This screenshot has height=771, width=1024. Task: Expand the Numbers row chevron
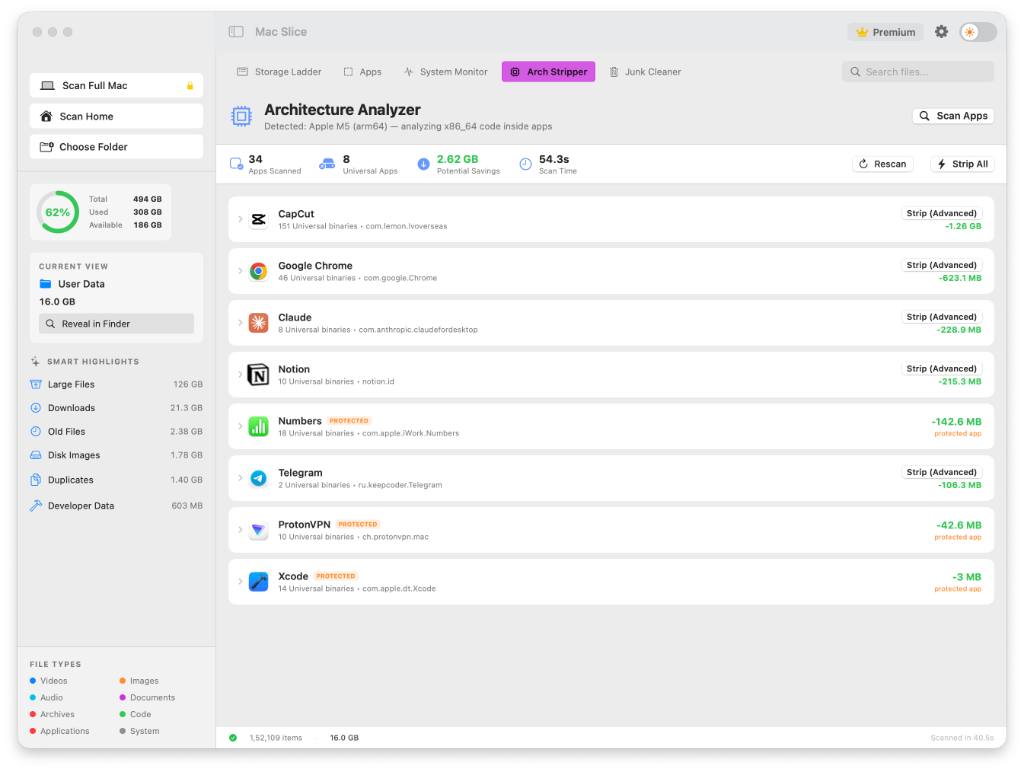pos(240,426)
